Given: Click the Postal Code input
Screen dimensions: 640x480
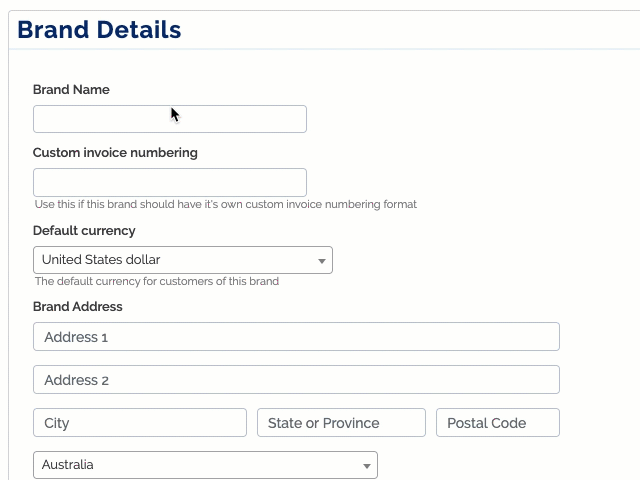Looking at the screenshot, I should (x=498, y=422).
